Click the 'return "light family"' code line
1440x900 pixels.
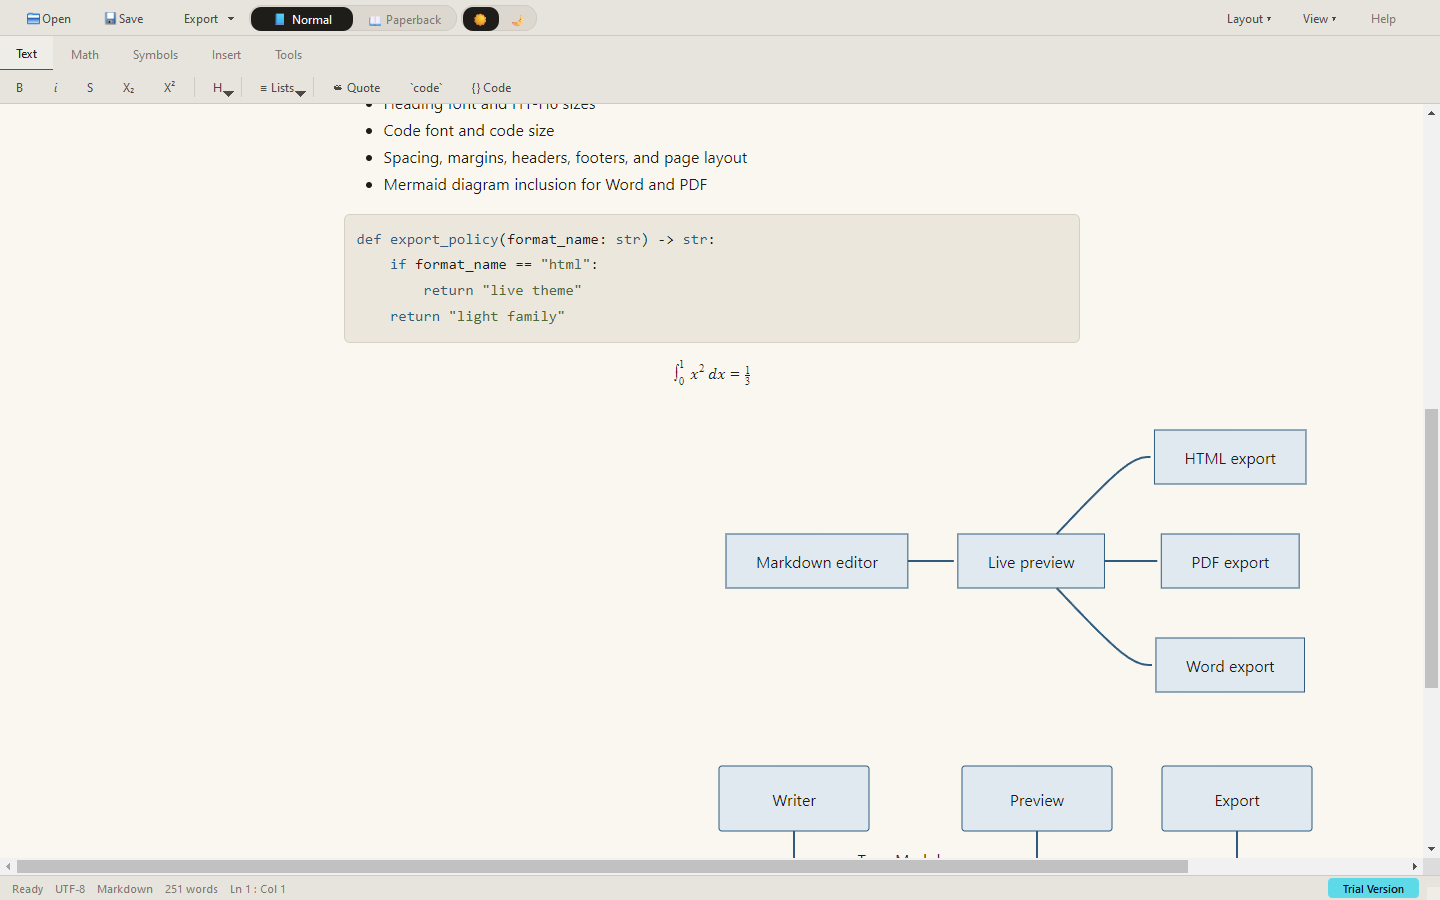pyautogui.click(x=477, y=316)
